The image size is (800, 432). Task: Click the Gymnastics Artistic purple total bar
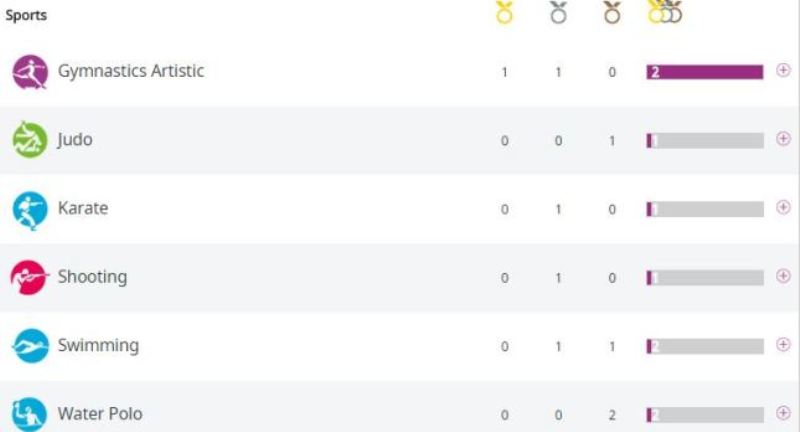(705, 72)
